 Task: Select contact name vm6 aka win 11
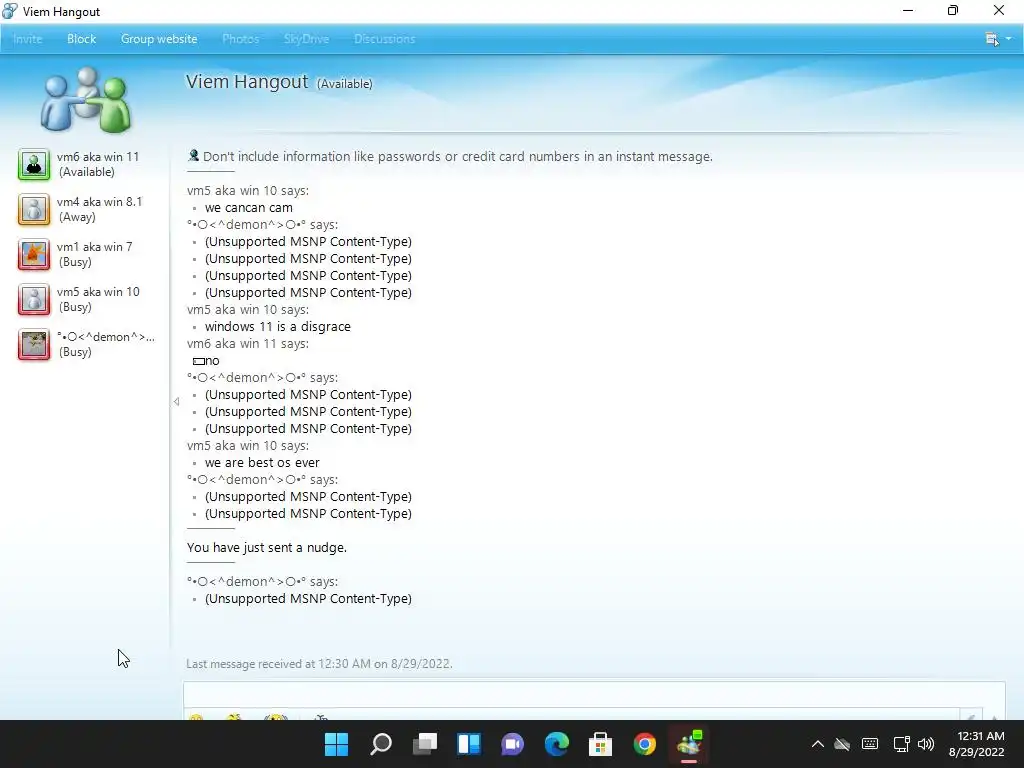98,157
